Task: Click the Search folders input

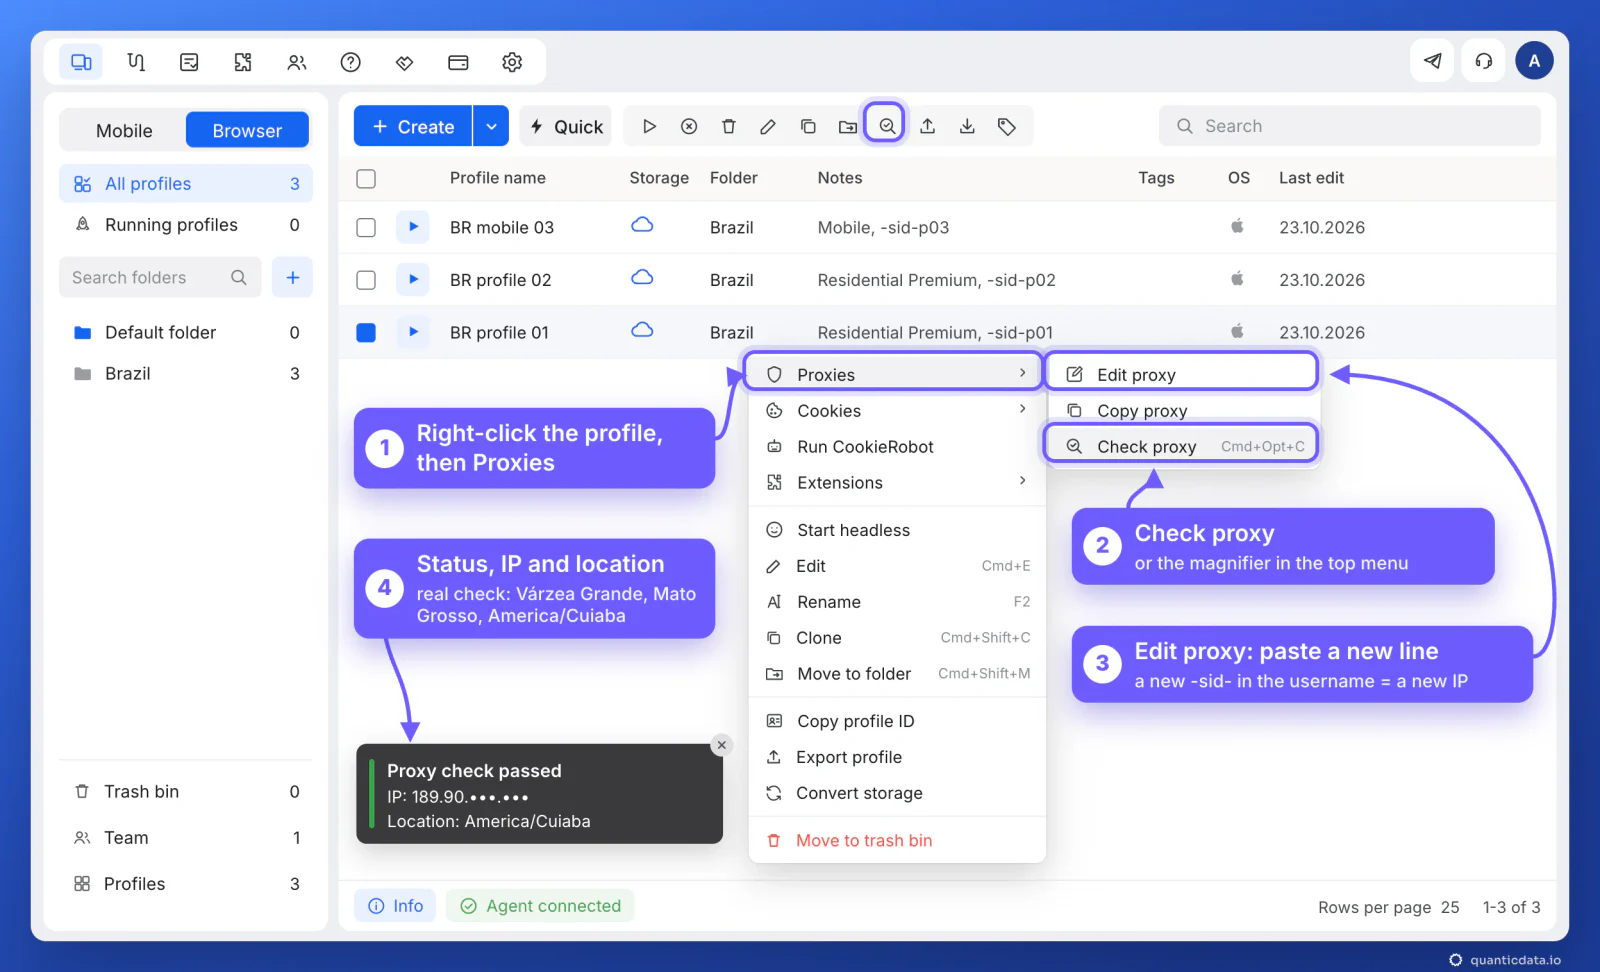Action: click(160, 277)
